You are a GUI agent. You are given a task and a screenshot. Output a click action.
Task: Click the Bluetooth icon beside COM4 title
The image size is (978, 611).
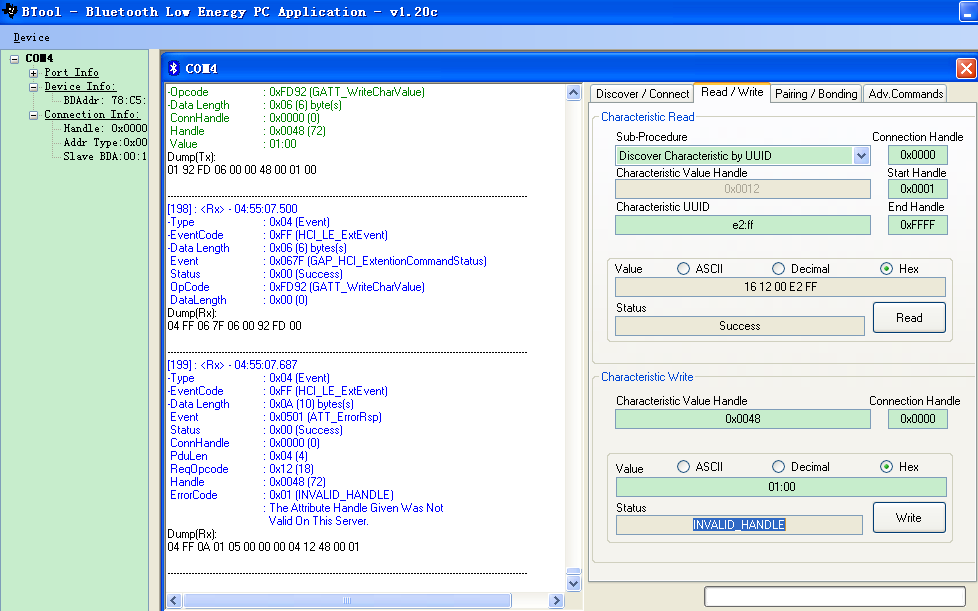pos(173,68)
